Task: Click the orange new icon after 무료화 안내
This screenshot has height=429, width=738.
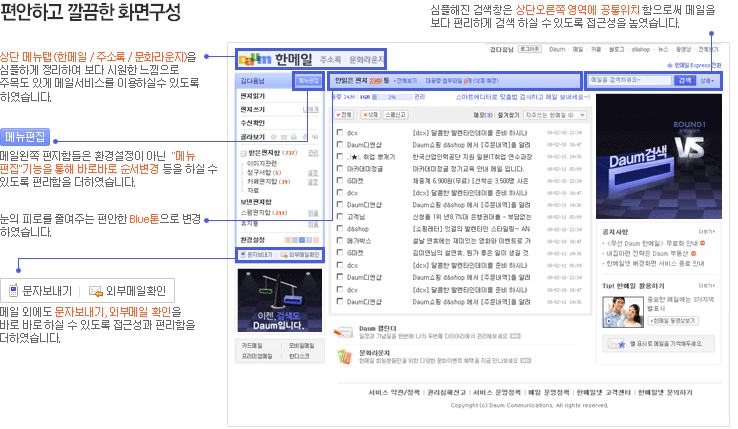Action: point(703,243)
